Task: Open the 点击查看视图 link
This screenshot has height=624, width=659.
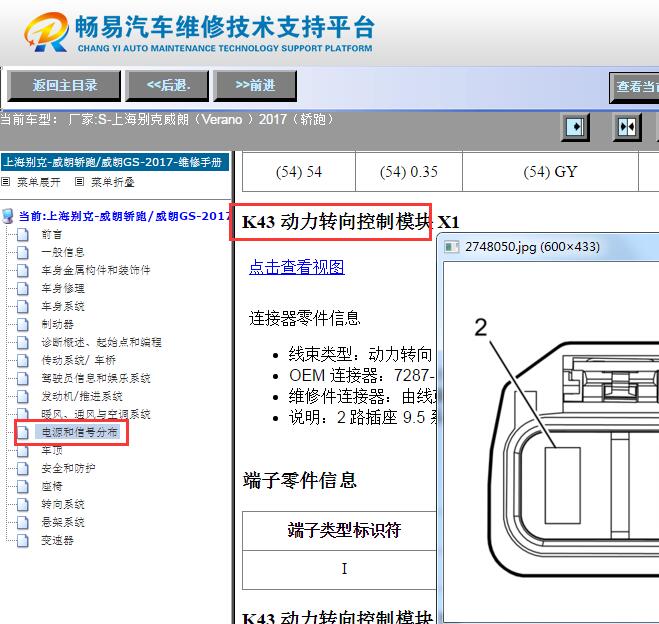Action: click(x=297, y=267)
